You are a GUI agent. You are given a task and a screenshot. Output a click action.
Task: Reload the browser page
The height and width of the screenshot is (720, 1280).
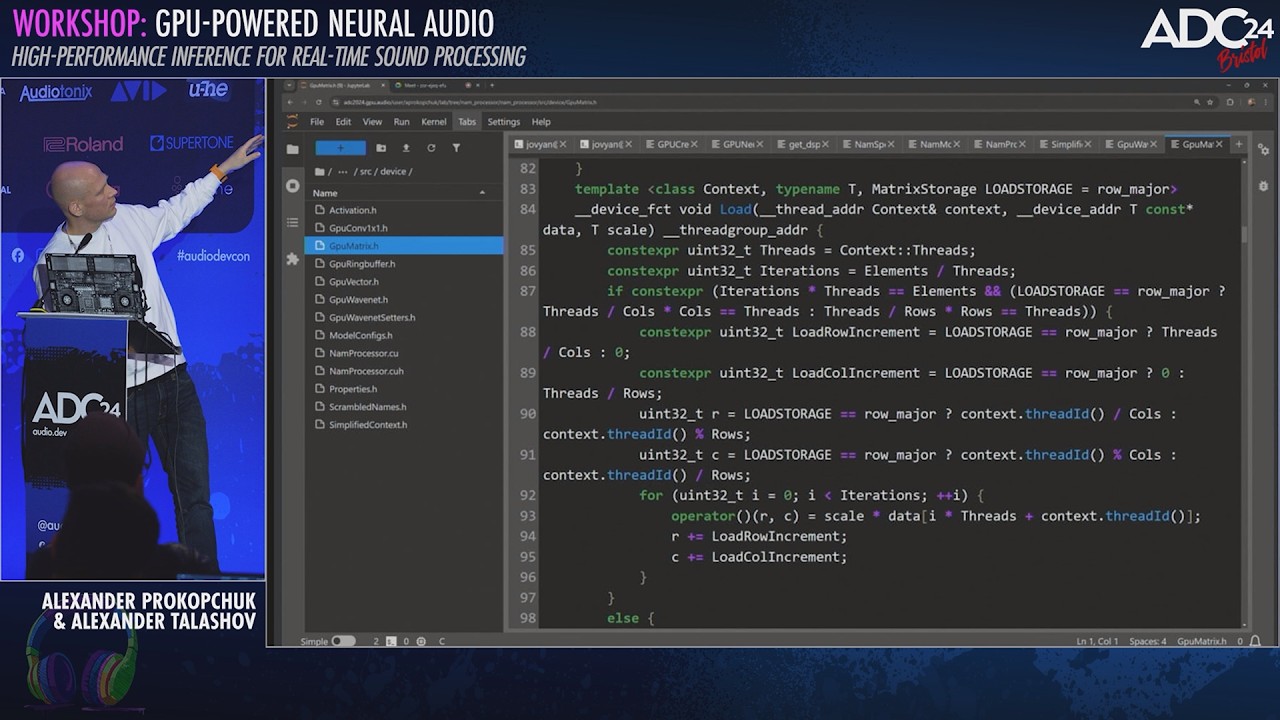pos(319,102)
